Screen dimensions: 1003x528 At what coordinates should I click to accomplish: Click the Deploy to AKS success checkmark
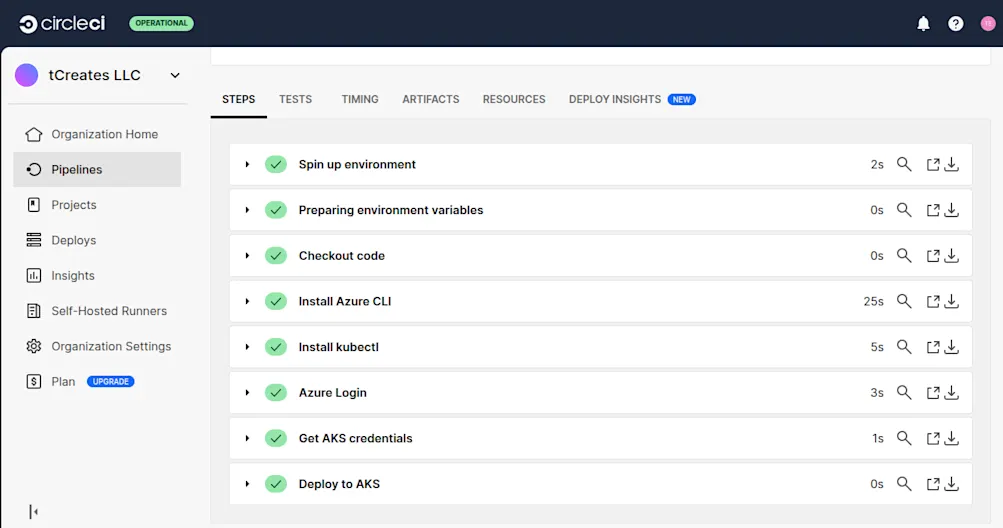point(276,484)
